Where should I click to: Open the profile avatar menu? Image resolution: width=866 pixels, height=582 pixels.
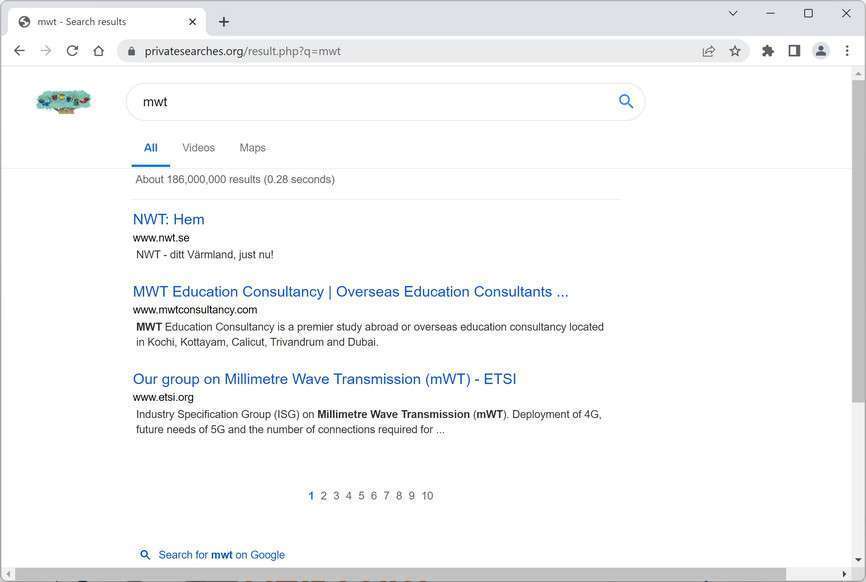(x=821, y=51)
